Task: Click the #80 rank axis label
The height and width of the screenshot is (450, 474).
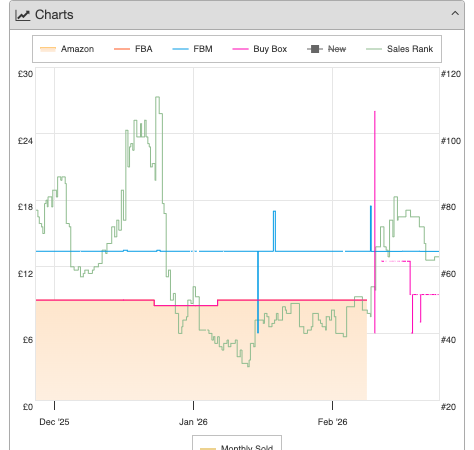Action: [x=448, y=207]
